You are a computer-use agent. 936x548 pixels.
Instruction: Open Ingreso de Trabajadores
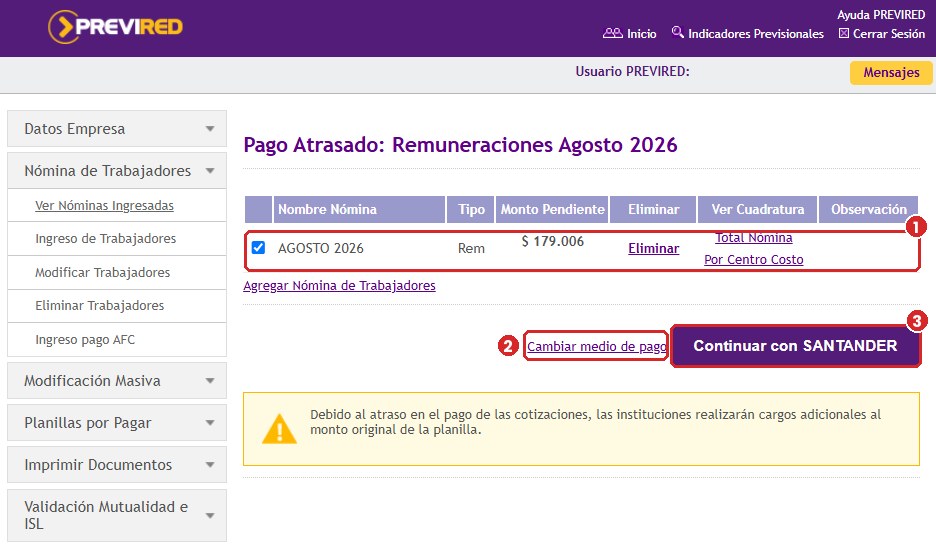point(106,239)
